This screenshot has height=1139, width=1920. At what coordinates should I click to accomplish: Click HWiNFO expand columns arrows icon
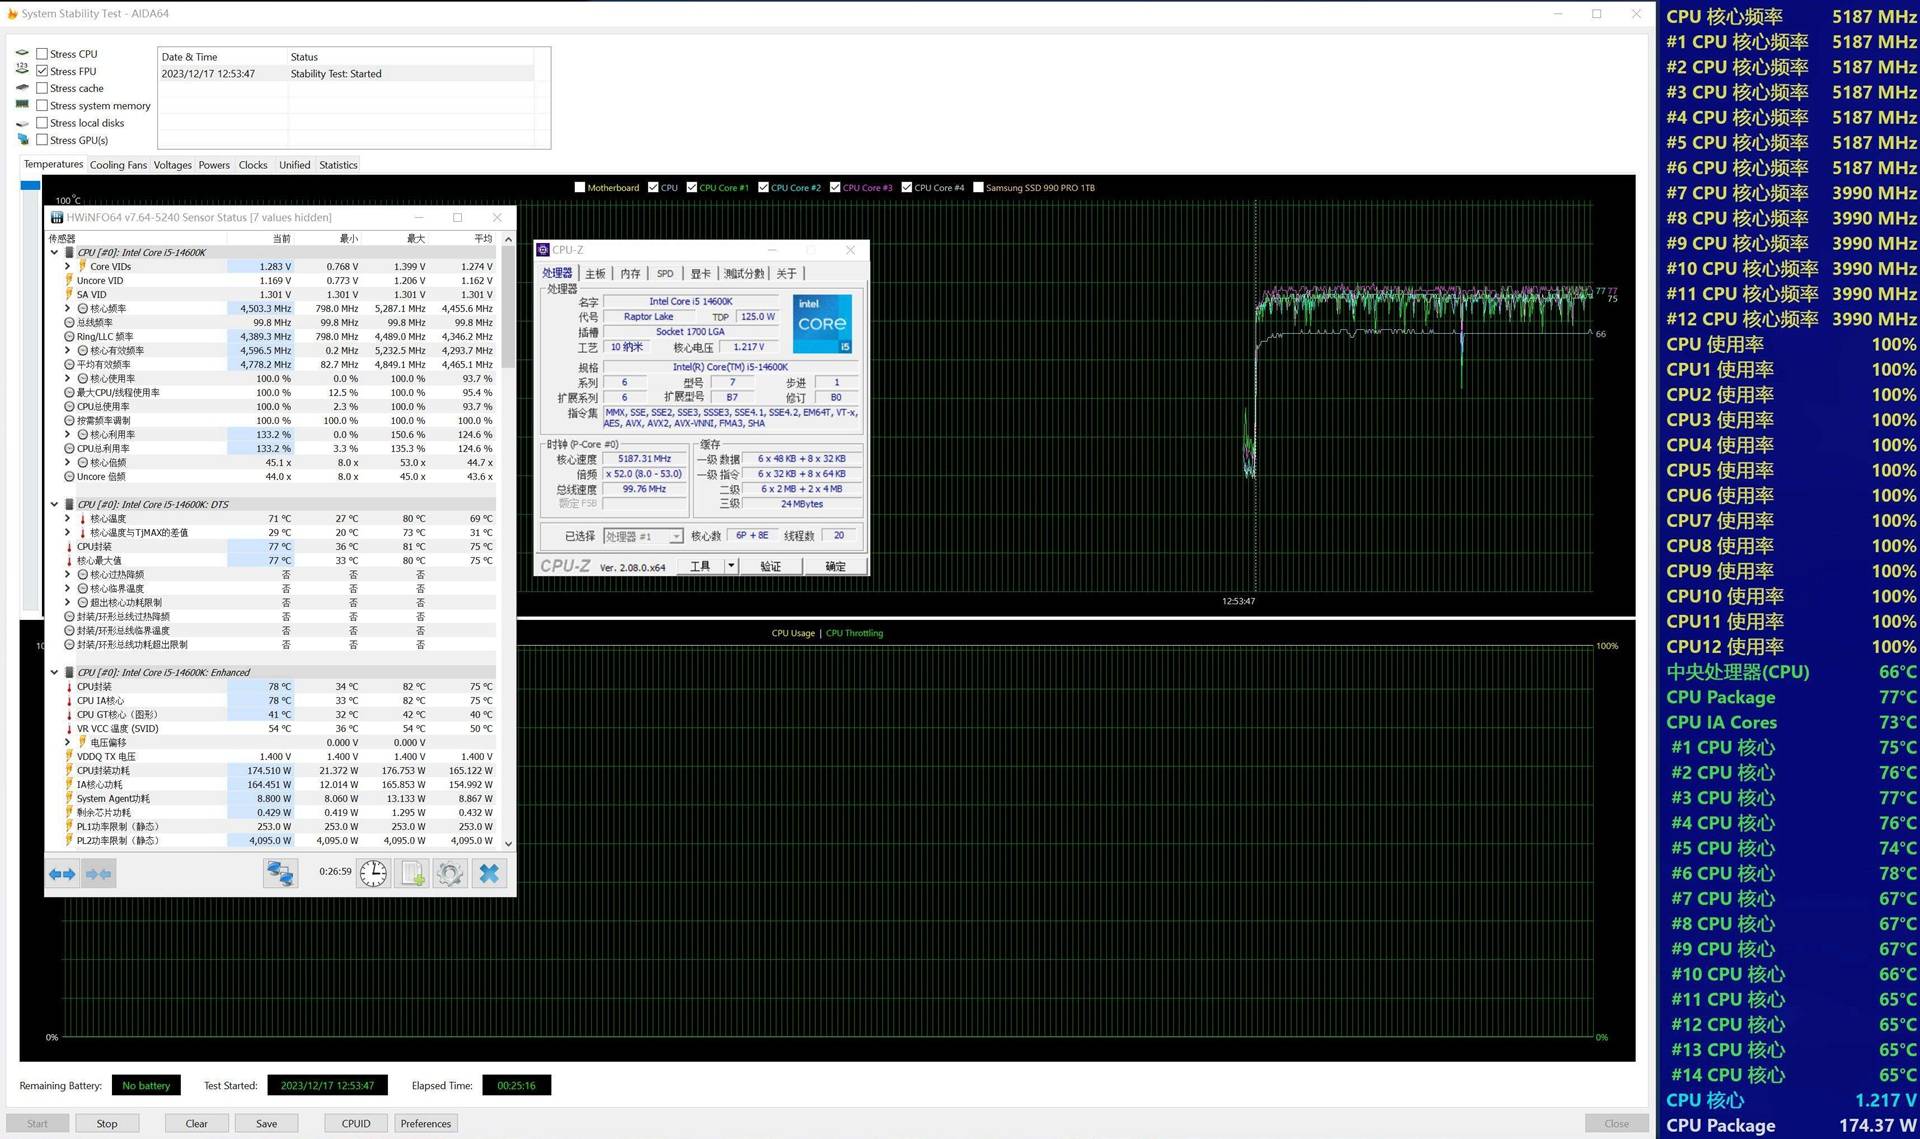point(62,874)
